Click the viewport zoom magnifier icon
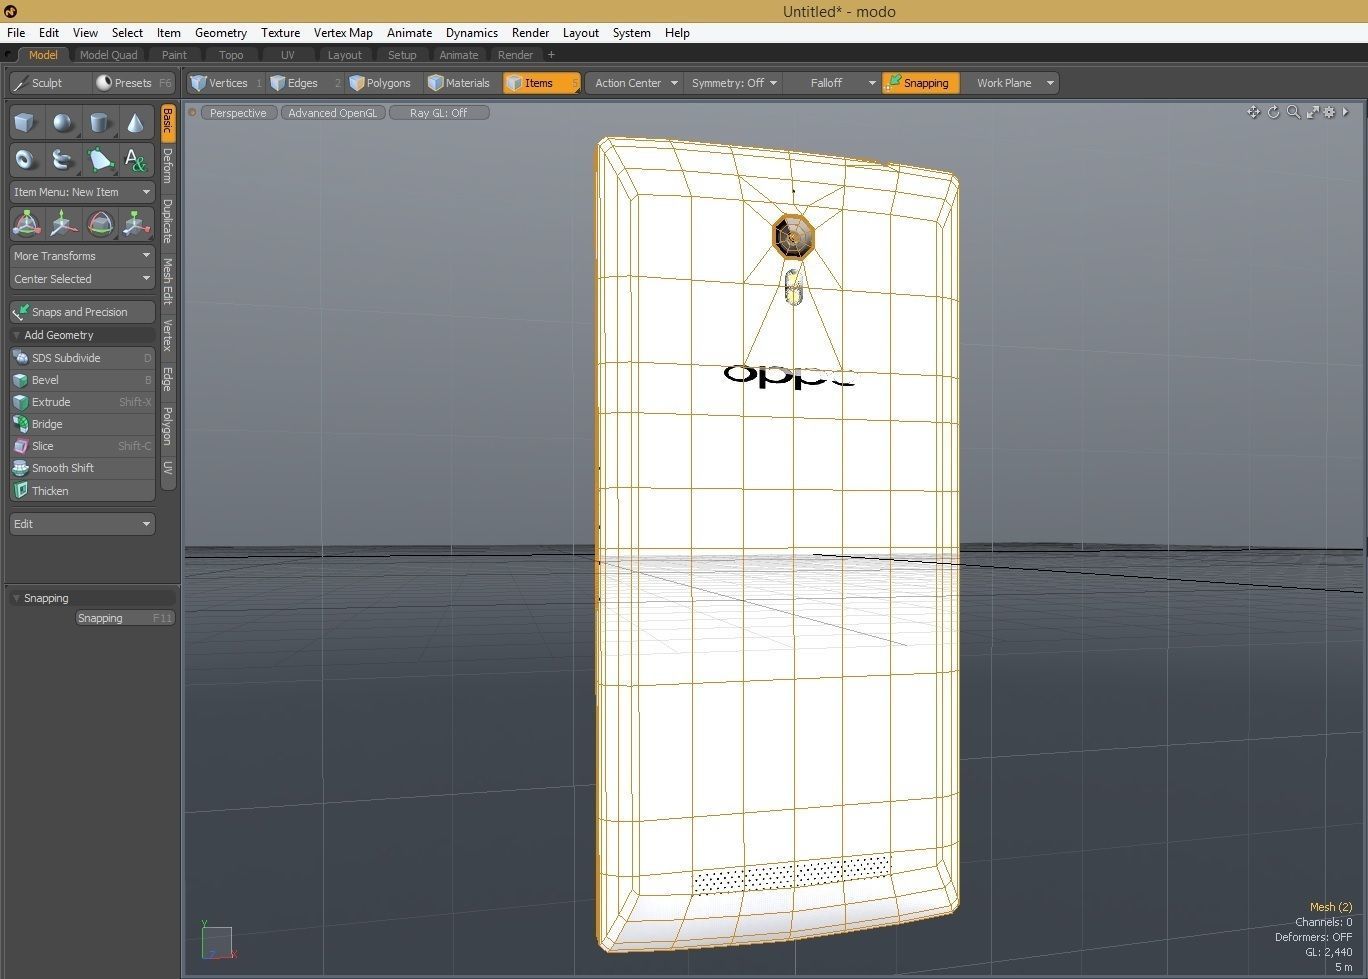The width and height of the screenshot is (1368, 979). click(1293, 112)
